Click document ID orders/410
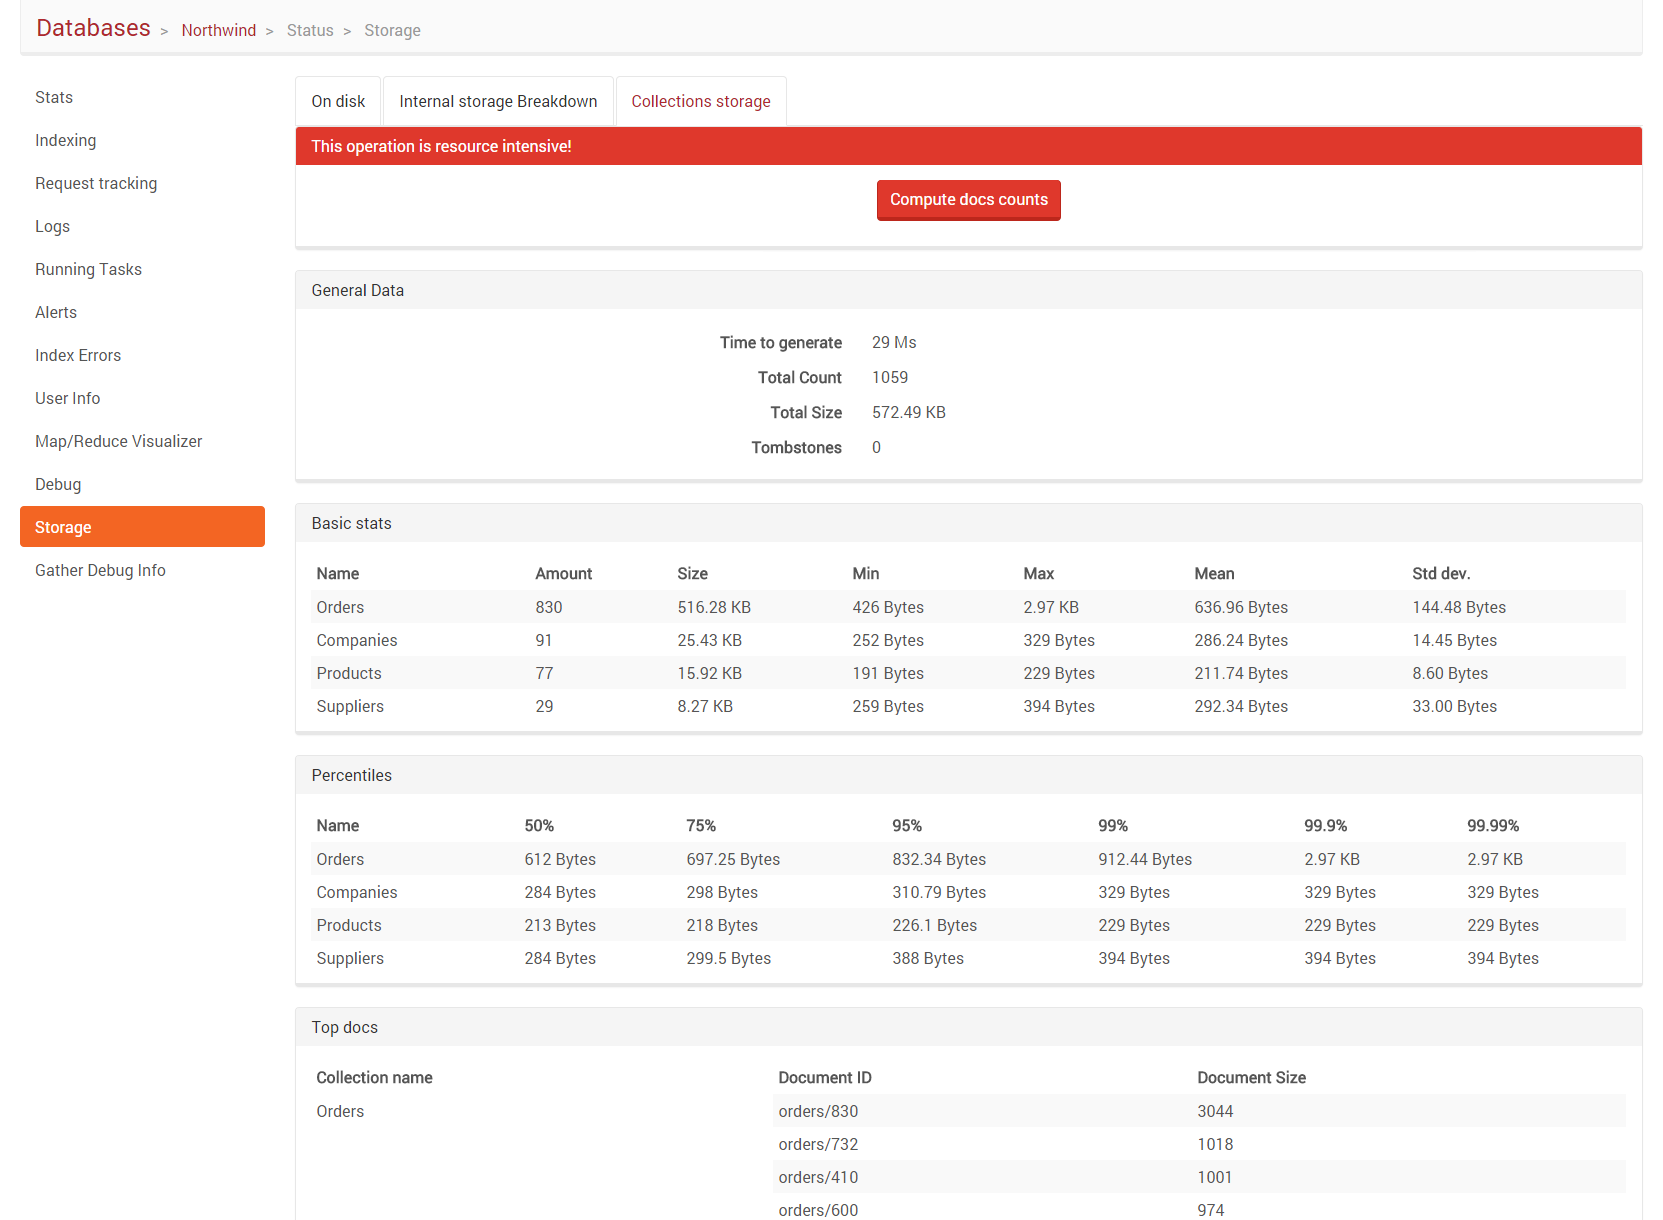1663x1220 pixels. point(818,1177)
